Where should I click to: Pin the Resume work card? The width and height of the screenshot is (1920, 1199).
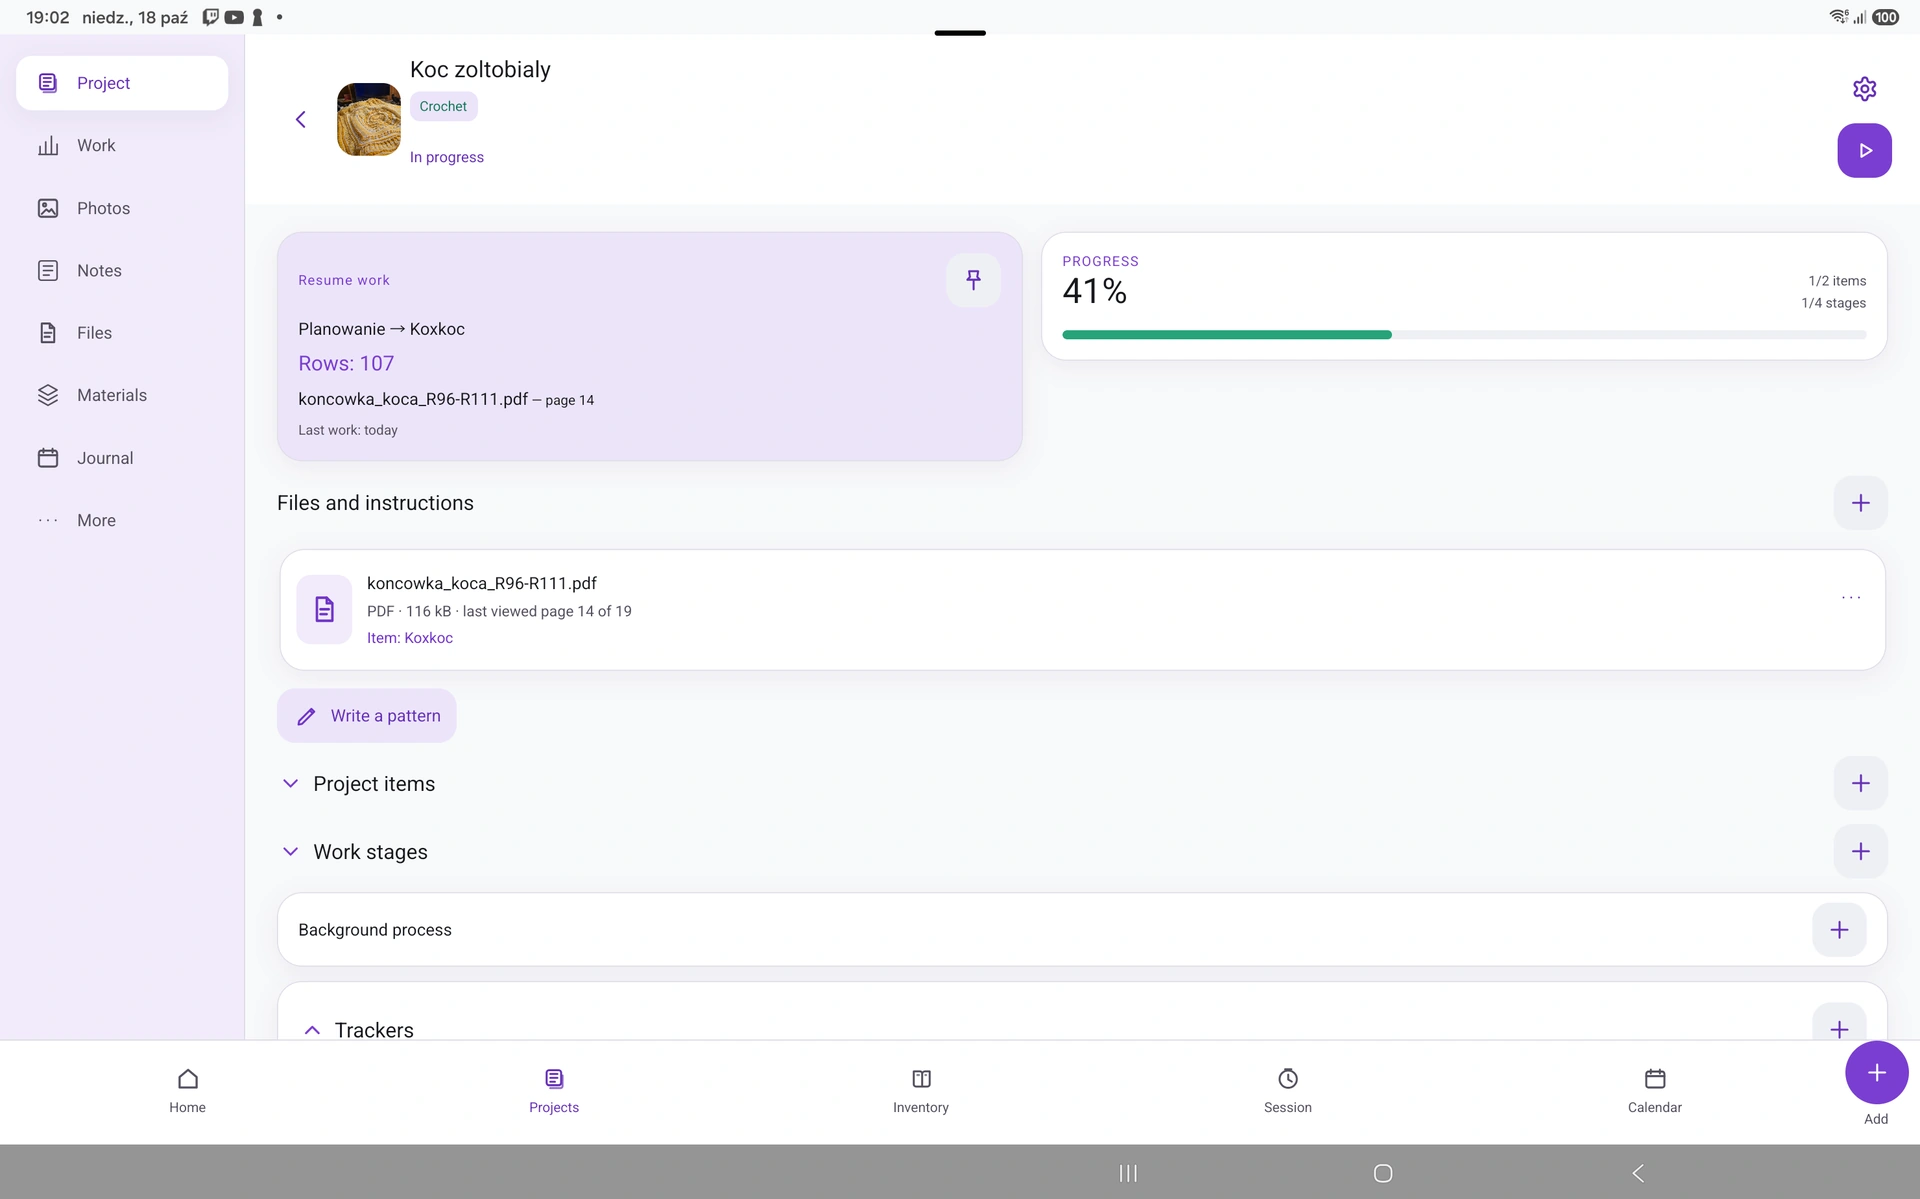pos(973,280)
